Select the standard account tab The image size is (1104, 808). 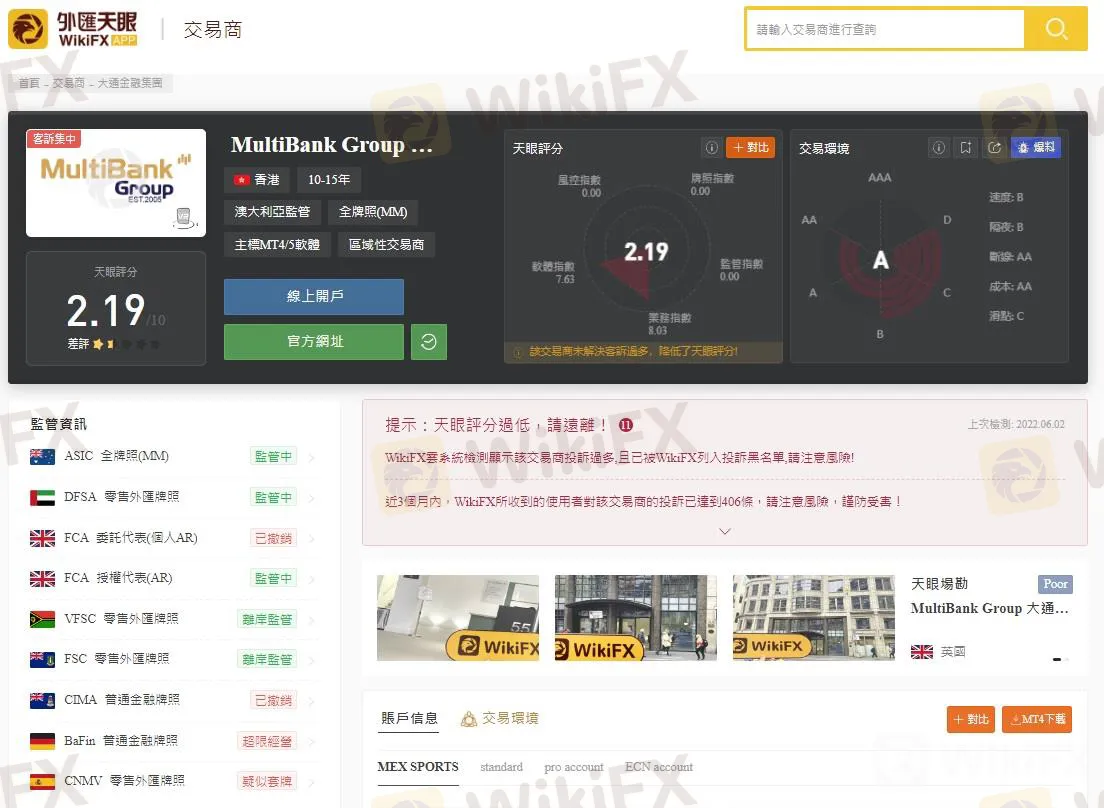(x=501, y=767)
